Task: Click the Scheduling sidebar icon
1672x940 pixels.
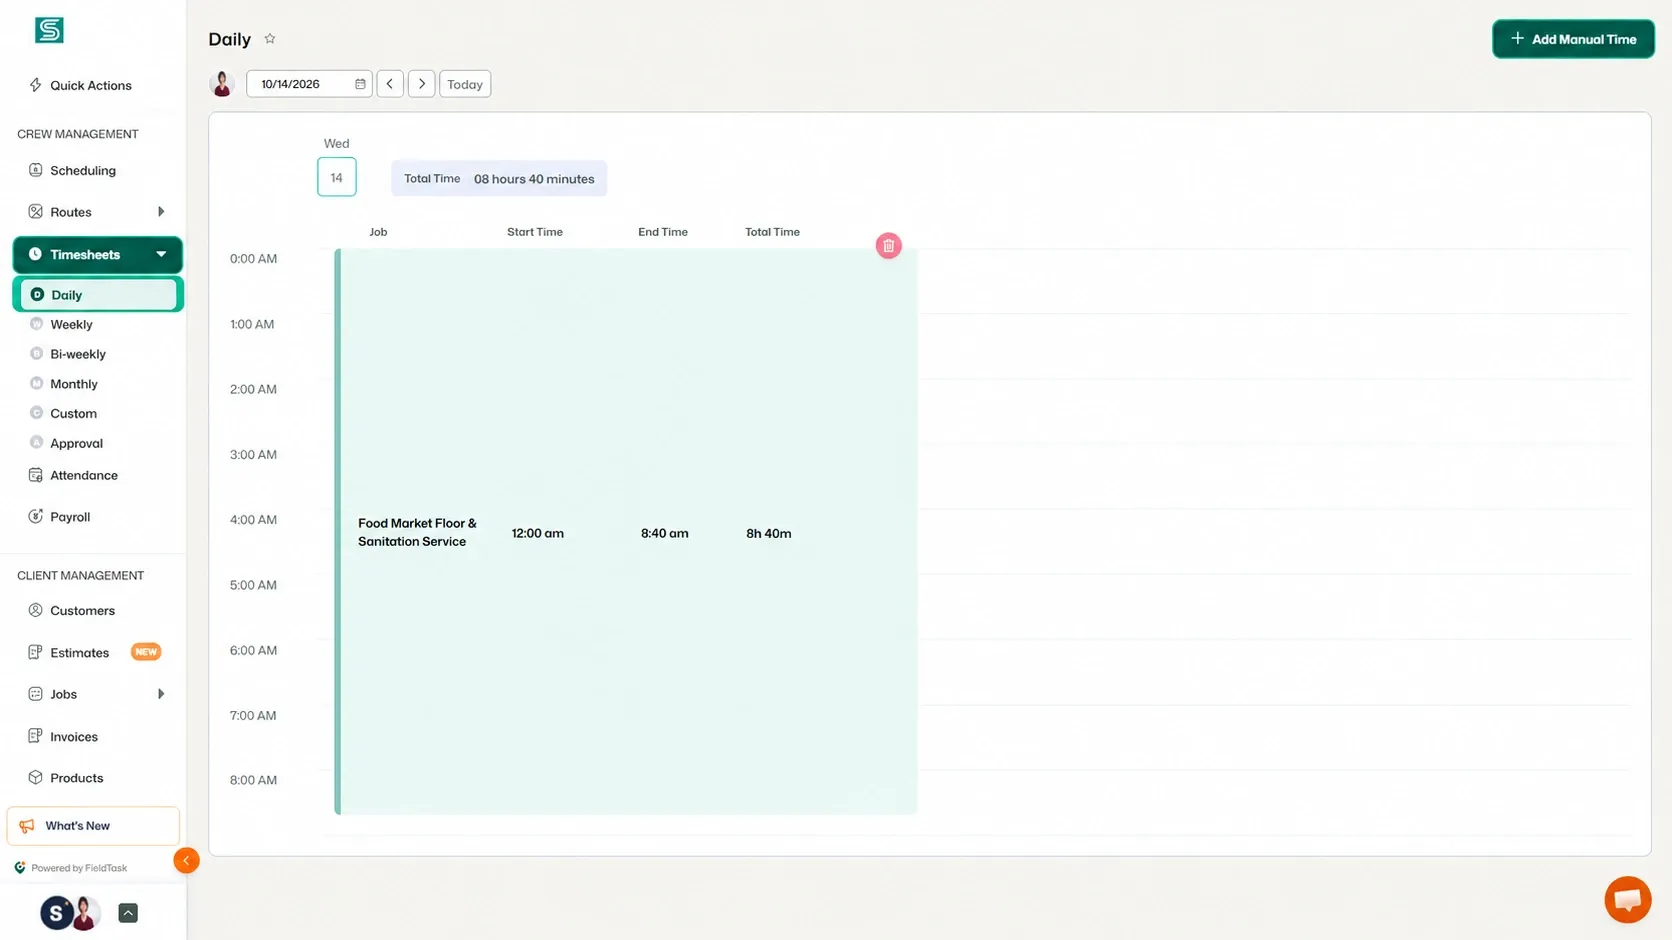Action: click(36, 170)
